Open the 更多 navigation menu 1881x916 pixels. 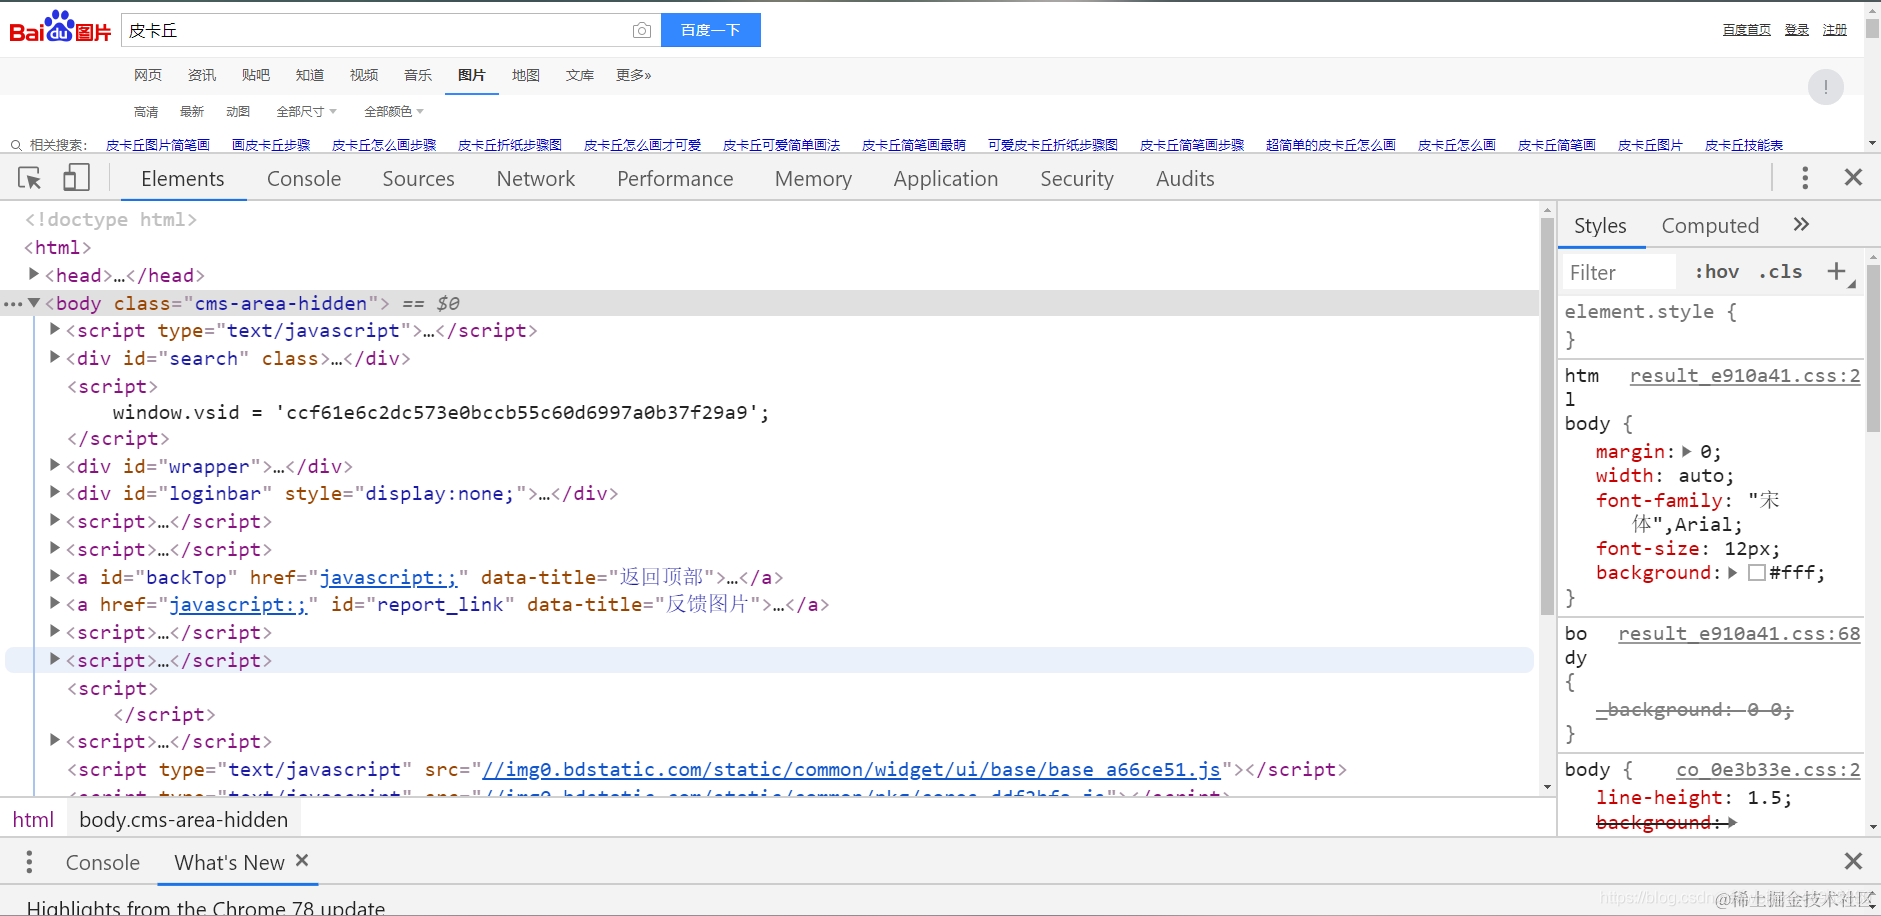[634, 75]
